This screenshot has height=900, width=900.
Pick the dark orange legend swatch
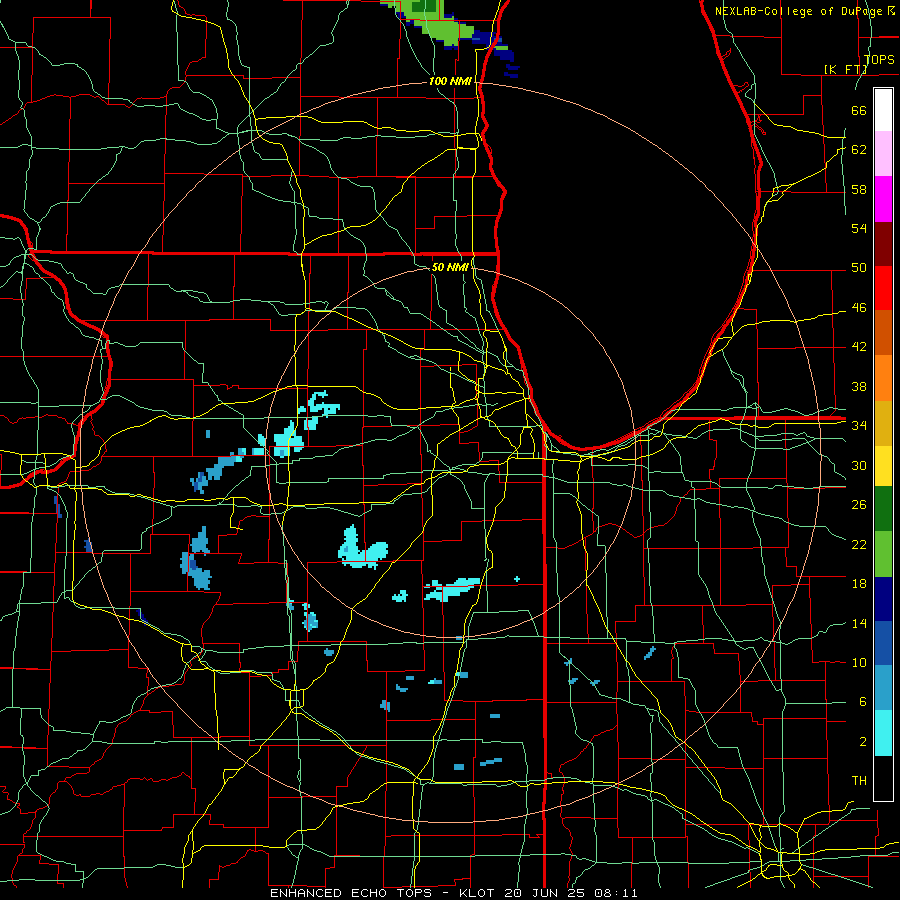(x=883, y=333)
